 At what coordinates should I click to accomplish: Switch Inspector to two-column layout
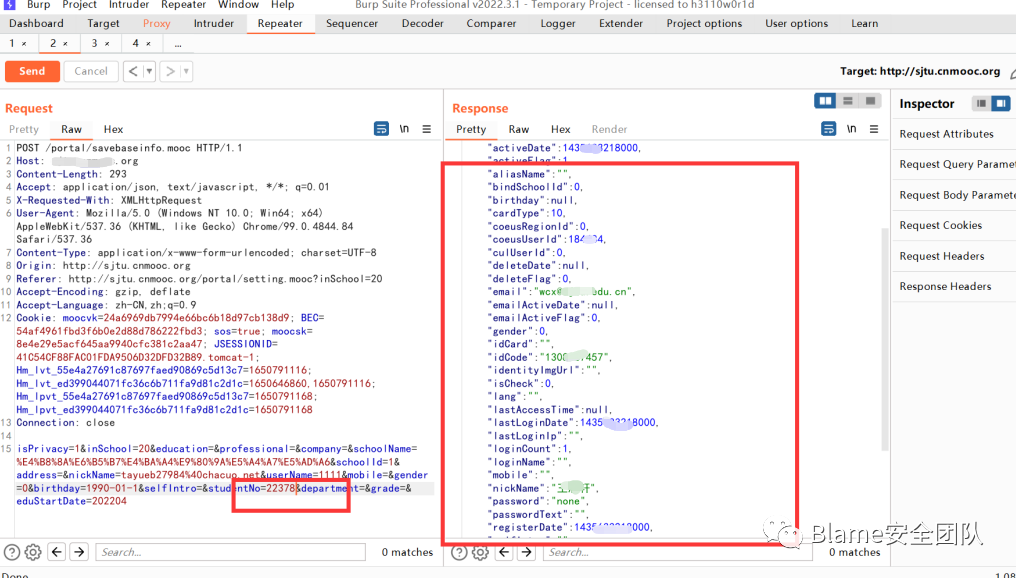click(x=1001, y=104)
